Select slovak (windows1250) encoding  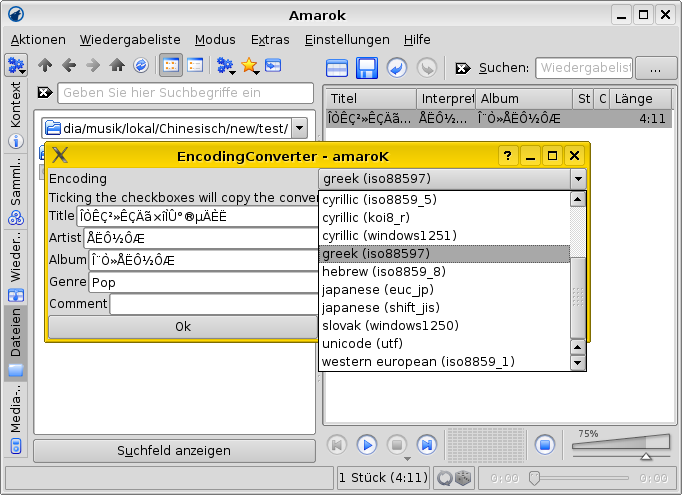[445, 325]
